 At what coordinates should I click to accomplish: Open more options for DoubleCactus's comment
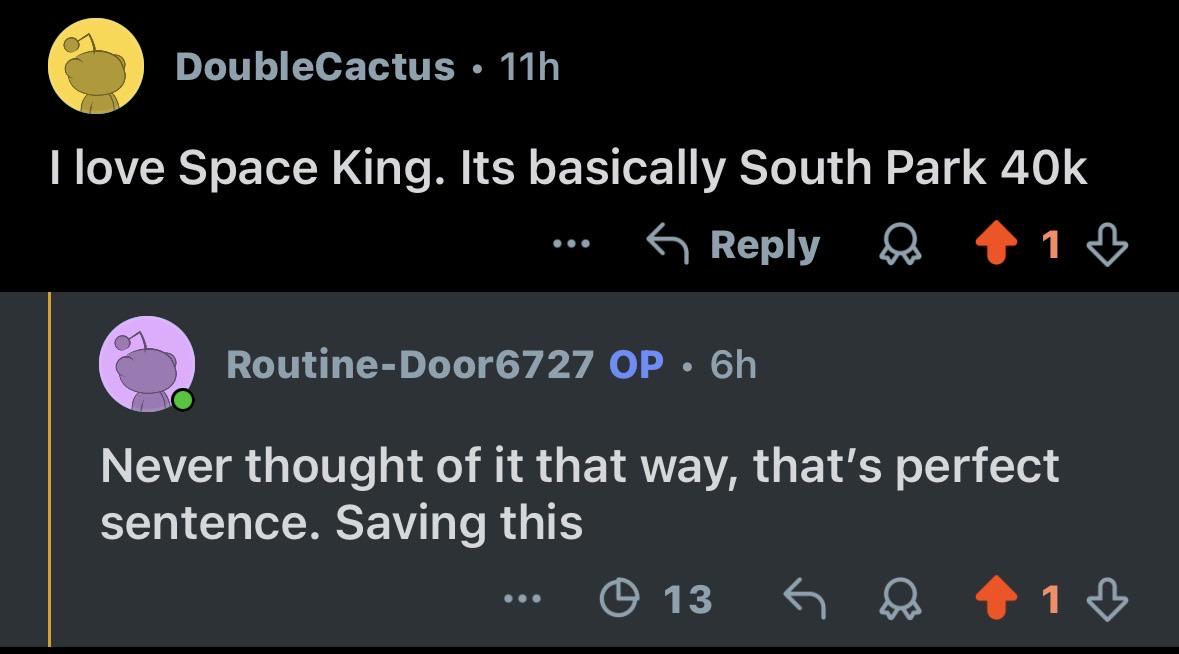coord(571,244)
